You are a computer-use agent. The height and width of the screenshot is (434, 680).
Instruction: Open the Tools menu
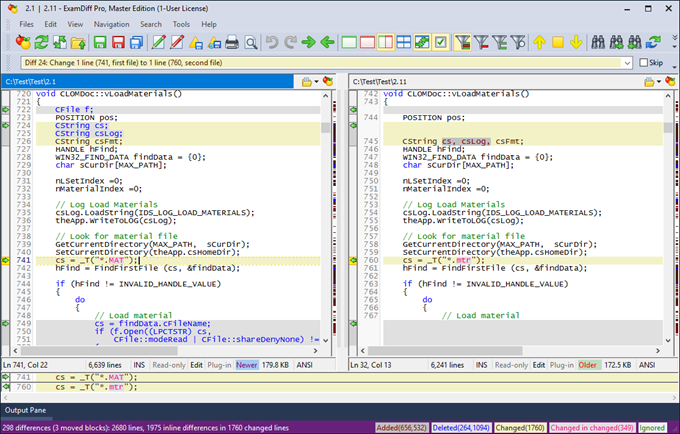180,23
